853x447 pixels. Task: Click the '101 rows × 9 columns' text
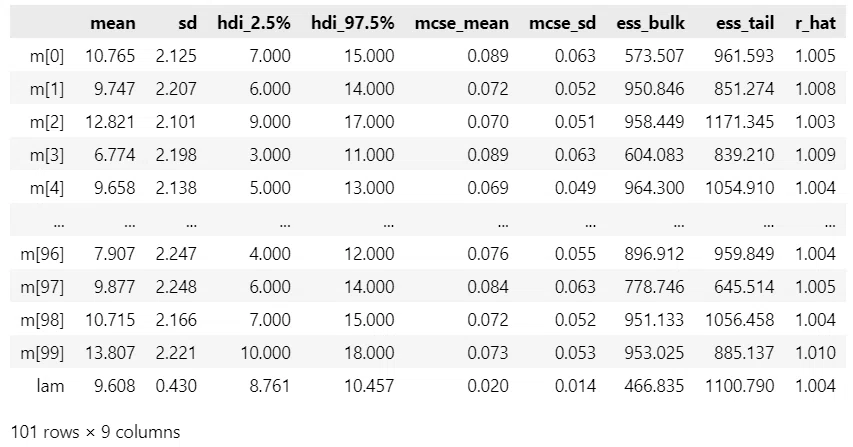coord(95,432)
